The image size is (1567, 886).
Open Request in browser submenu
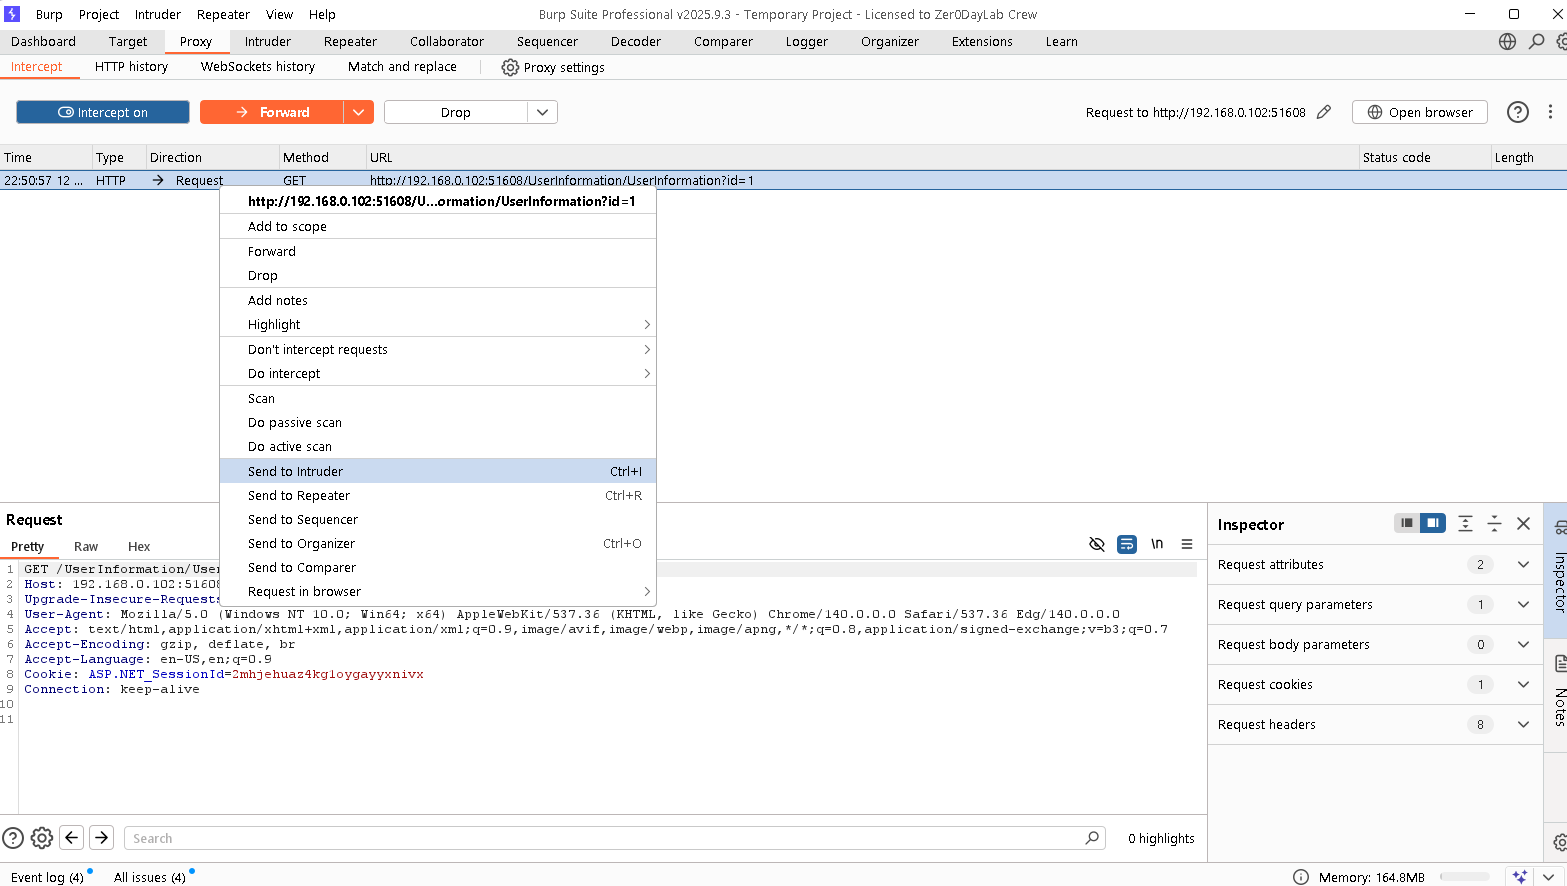coord(438,592)
